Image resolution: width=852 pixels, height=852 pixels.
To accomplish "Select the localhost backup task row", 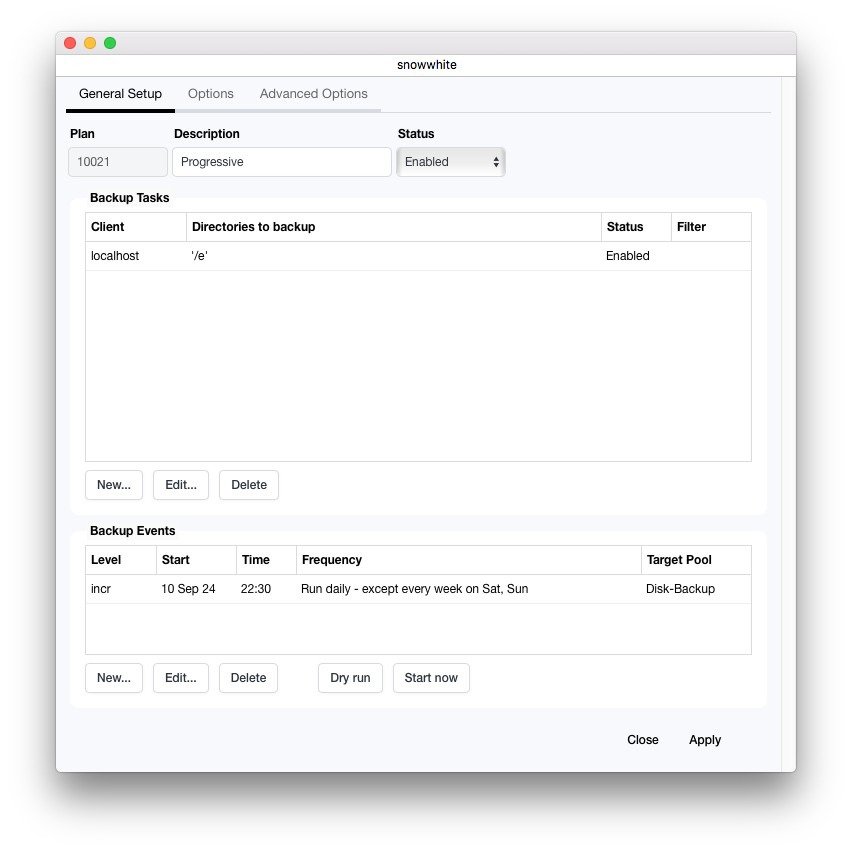I will click(x=417, y=256).
